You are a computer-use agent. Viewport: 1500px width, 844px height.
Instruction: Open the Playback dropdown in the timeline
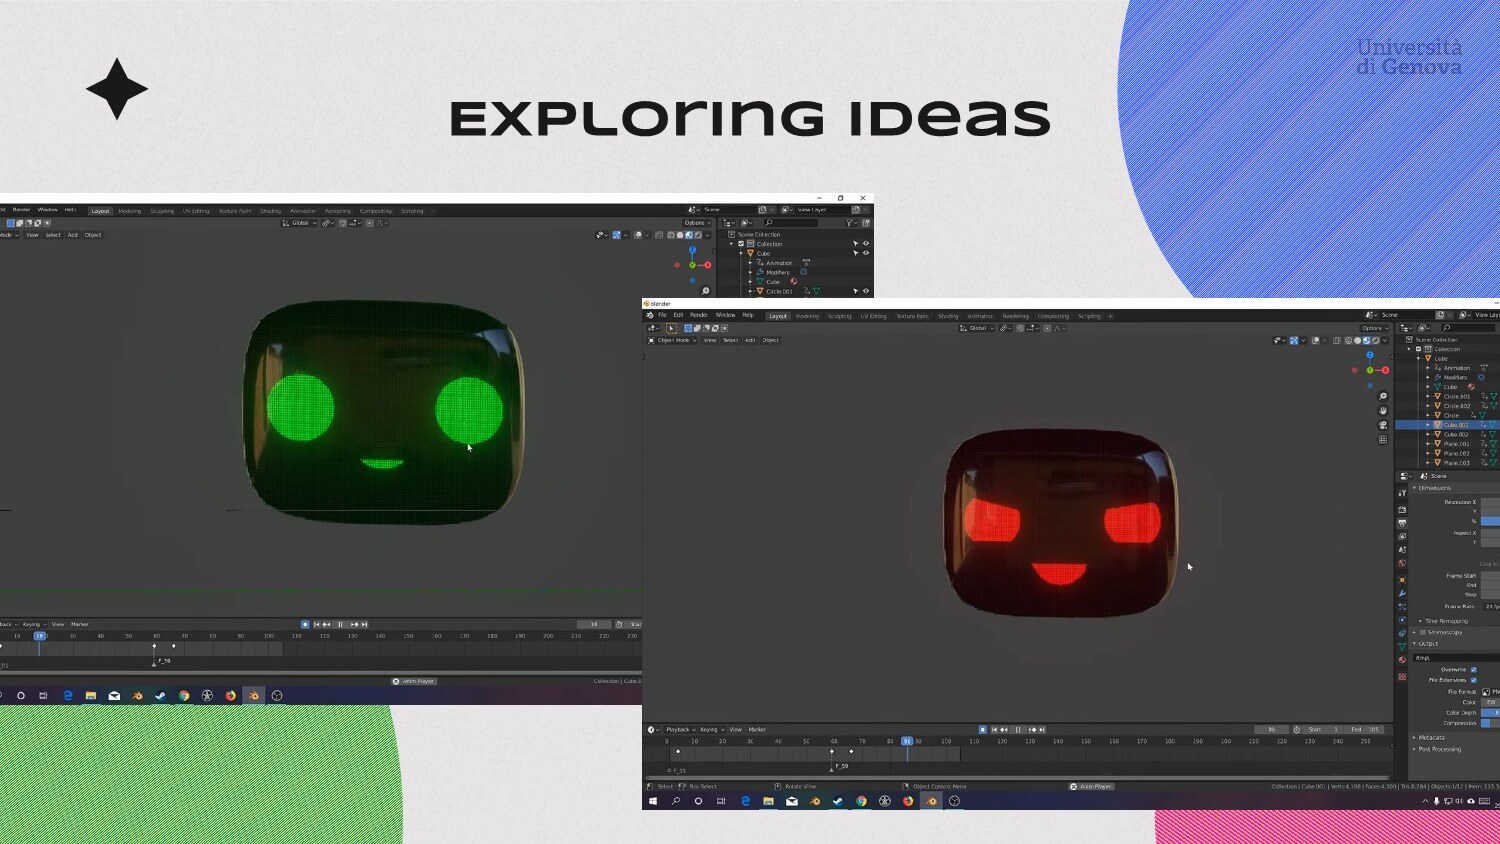[678, 729]
